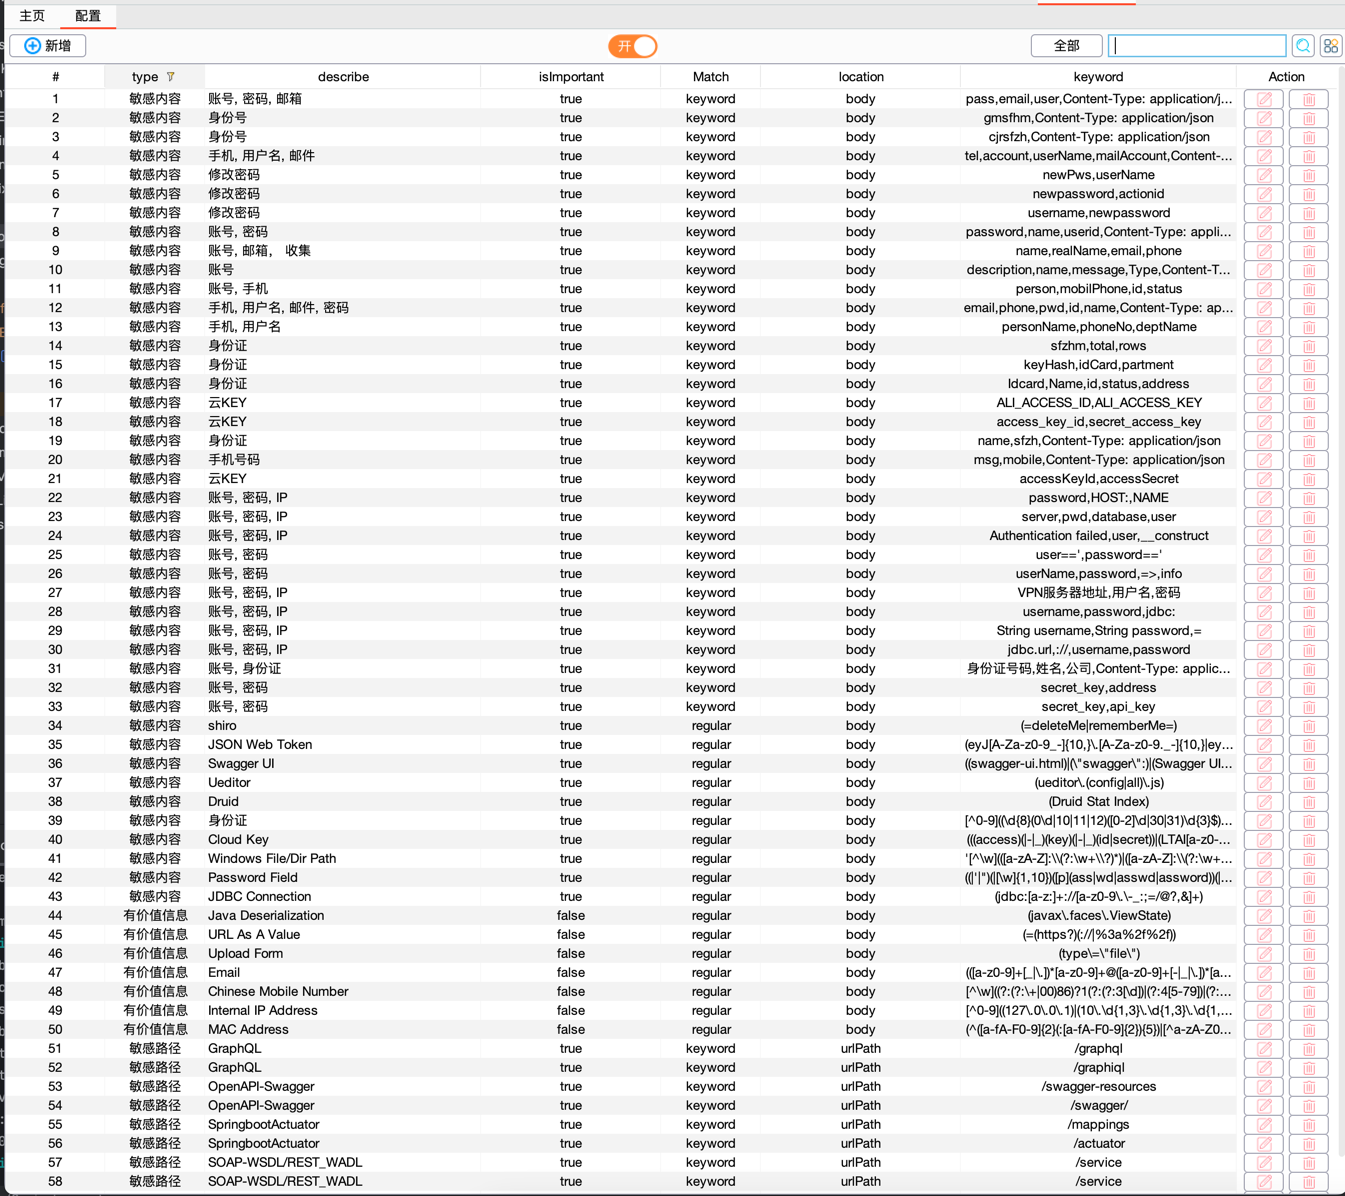Image resolution: width=1345 pixels, height=1196 pixels.
Task: Delete row 47 Email rule
Action: [x=1309, y=973]
